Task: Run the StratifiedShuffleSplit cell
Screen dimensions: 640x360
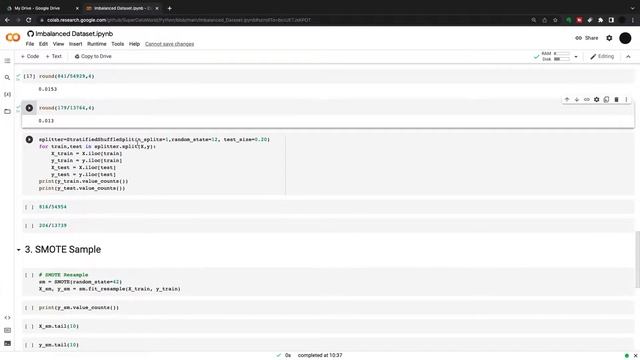Action: tap(29, 140)
